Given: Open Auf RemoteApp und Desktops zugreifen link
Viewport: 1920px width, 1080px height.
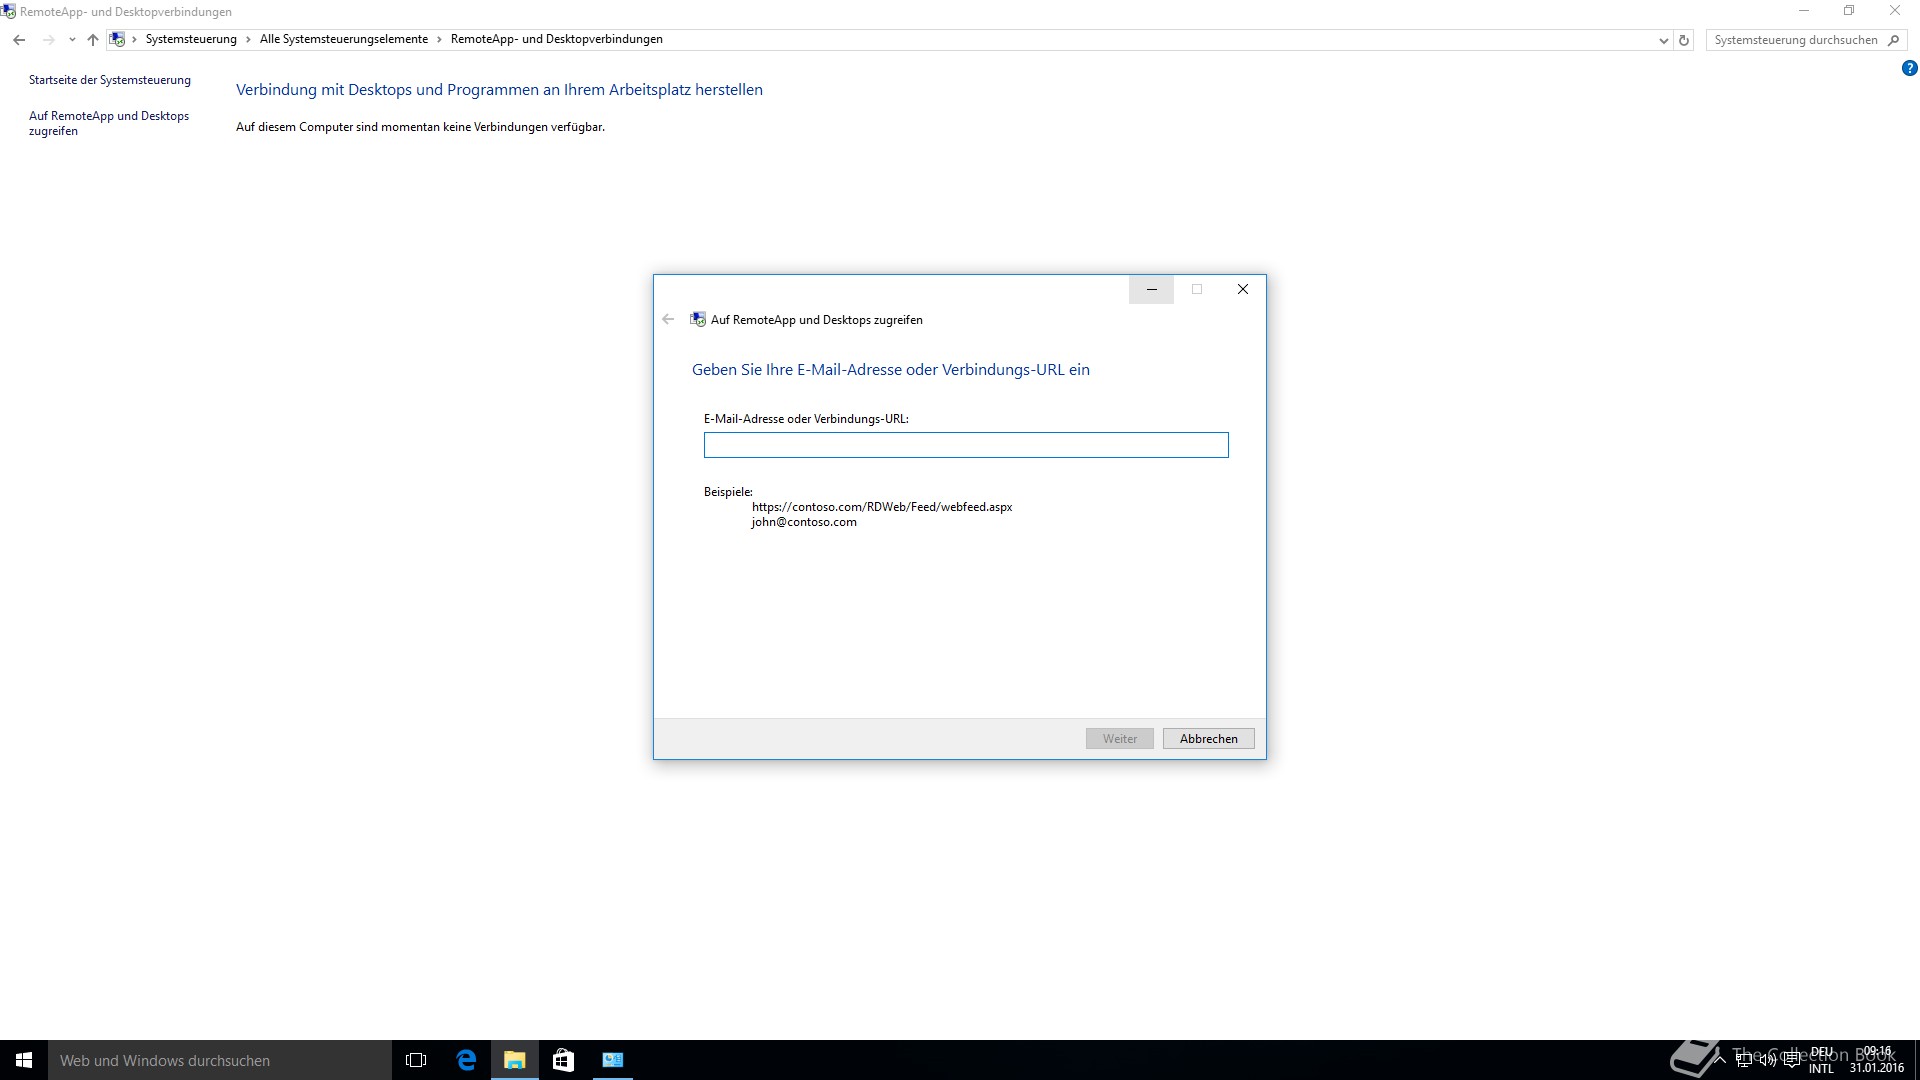Looking at the screenshot, I should (x=109, y=123).
